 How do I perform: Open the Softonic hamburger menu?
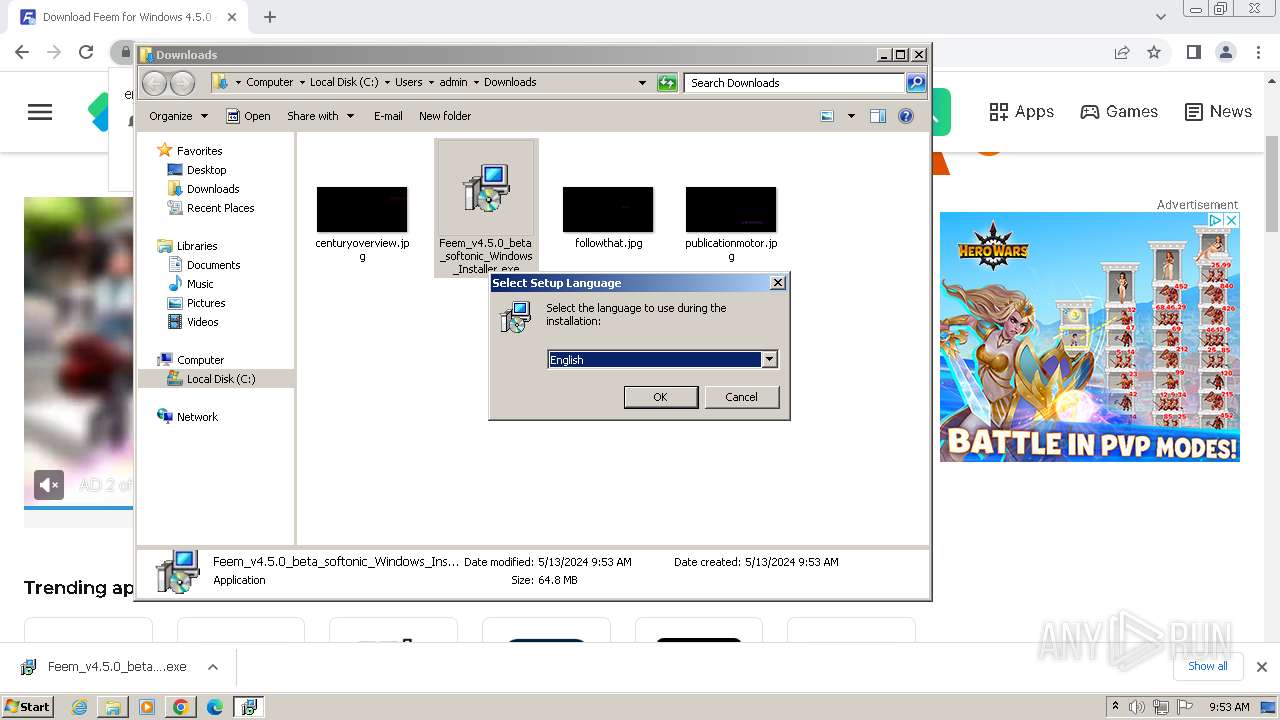click(x=40, y=112)
